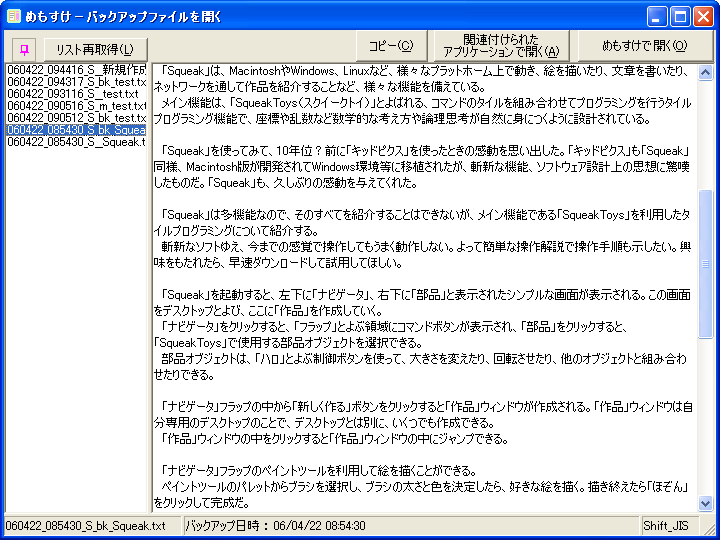Select the 060422_090516_S_m_test.txt entry
Image resolution: width=720 pixels, height=540 pixels.
point(76,106)
